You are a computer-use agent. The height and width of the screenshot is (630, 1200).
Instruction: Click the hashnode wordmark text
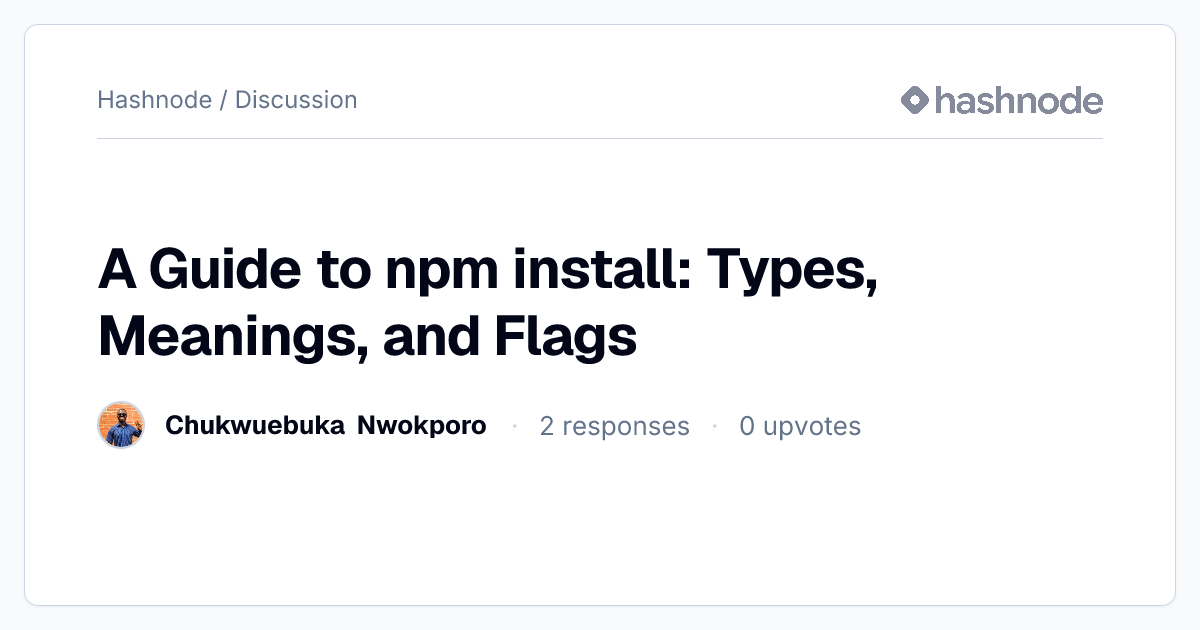point(1019,100)
